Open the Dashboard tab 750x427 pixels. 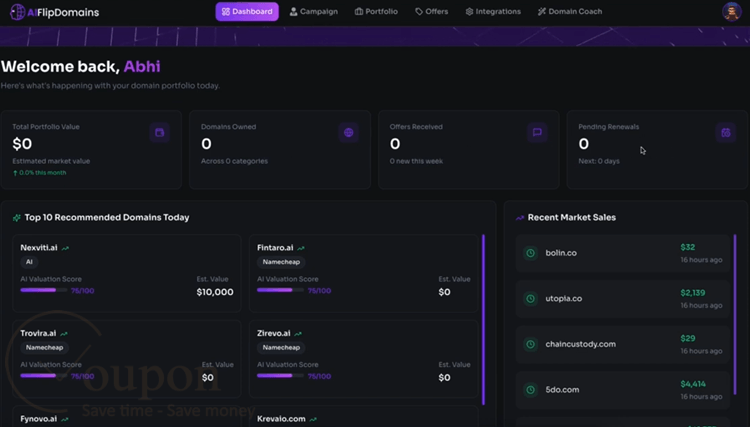click(x=247, y=11)
